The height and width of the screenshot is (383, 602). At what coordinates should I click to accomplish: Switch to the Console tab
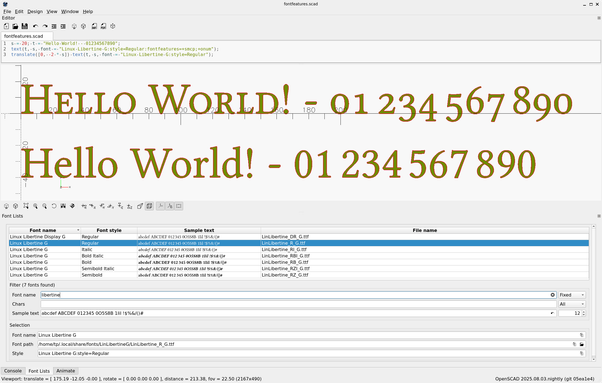tap(13, 371)
